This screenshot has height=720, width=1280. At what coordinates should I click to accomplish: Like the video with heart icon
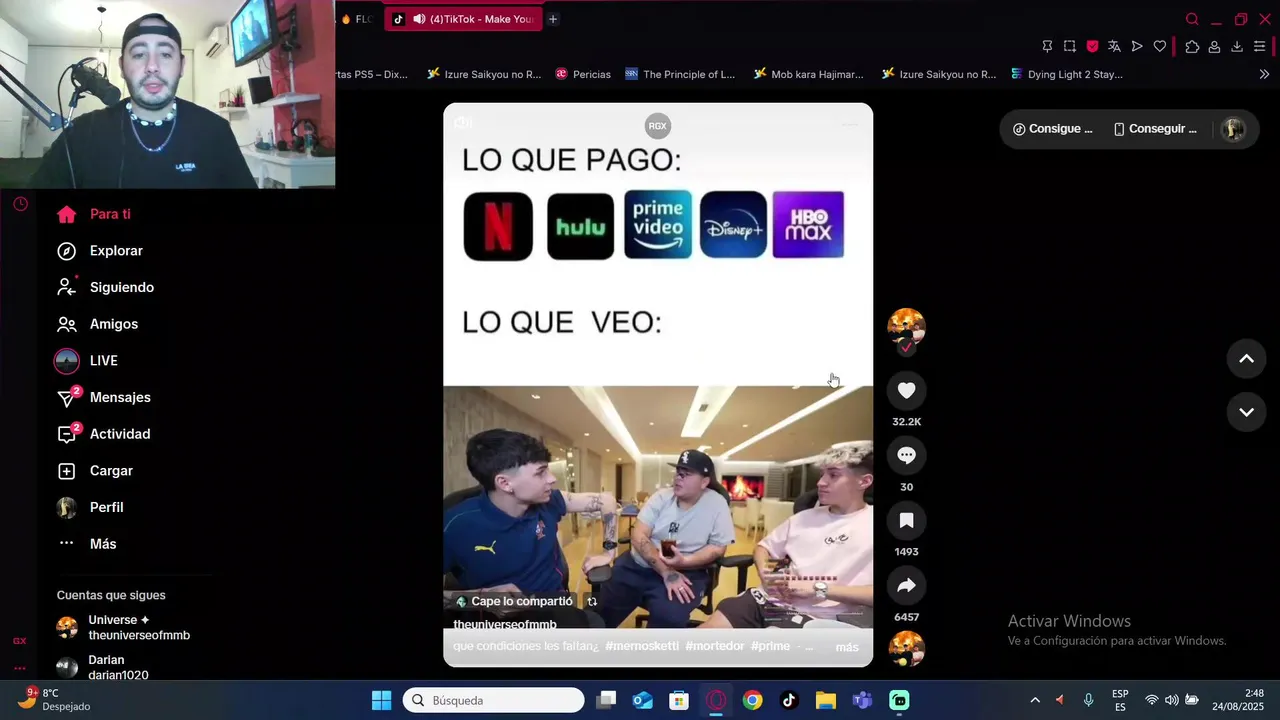click(906, 391)
